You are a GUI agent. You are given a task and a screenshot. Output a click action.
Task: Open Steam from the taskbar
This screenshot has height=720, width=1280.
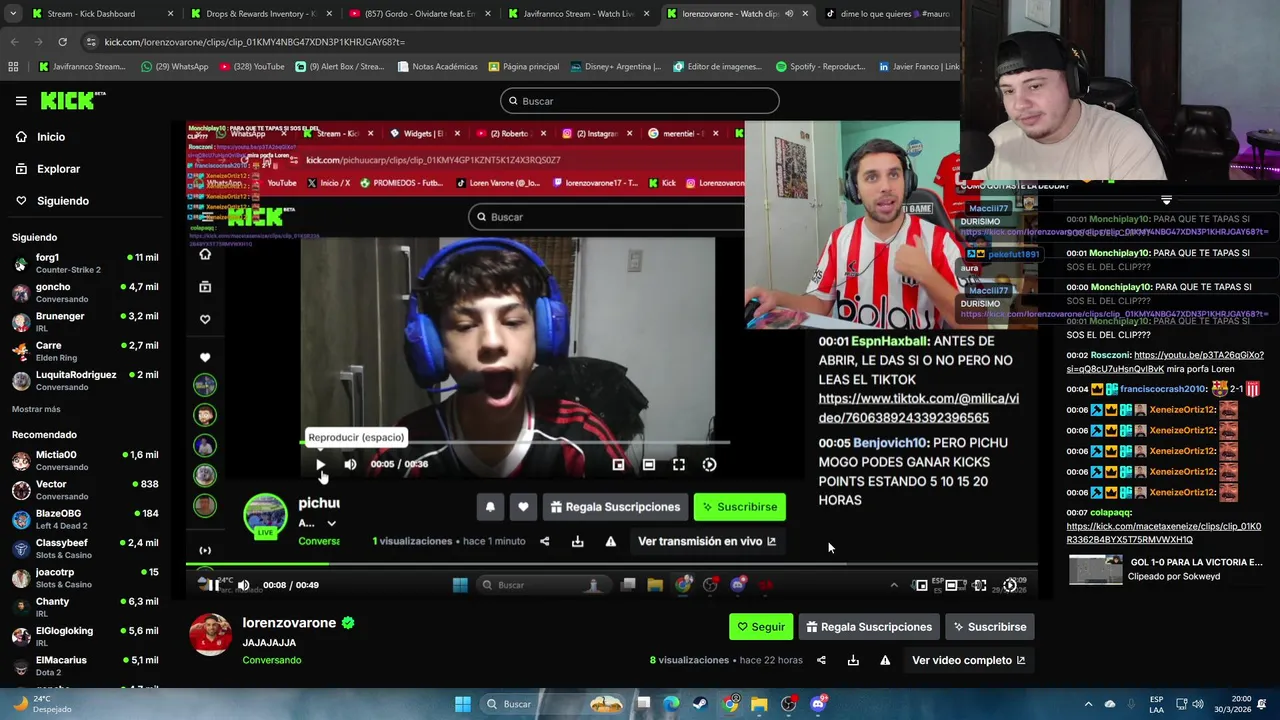tap(700, 704)
